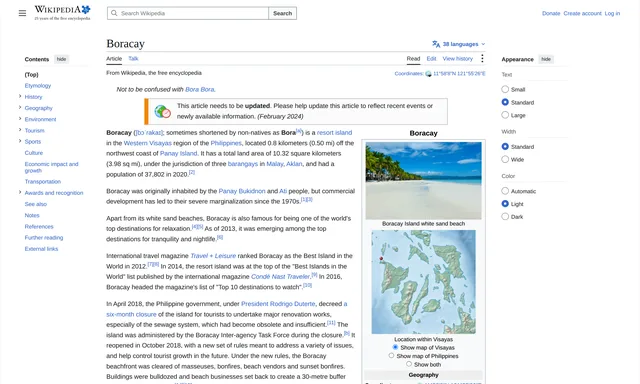Select Large text size
Image resolution: width=640 pixels, height=384 pixels.
(505, 115)
